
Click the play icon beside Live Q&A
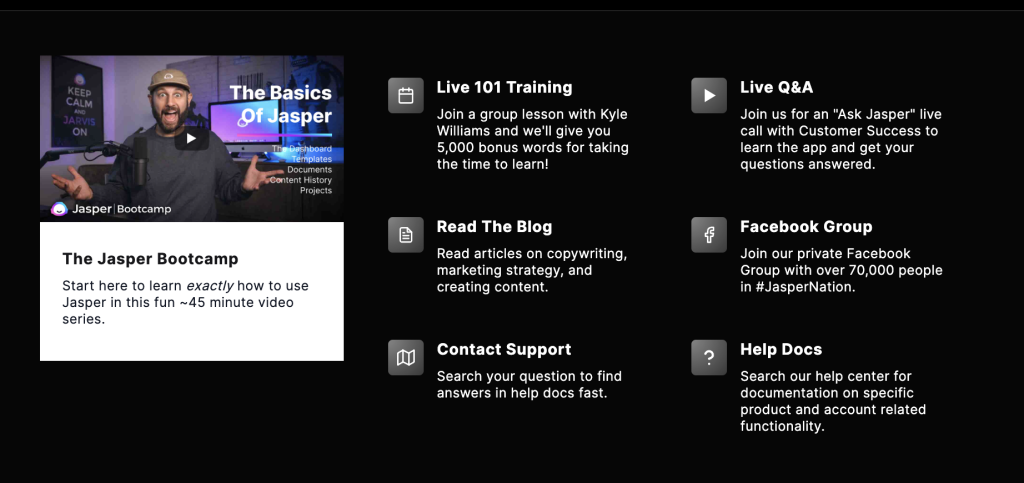tap(709, 95)
